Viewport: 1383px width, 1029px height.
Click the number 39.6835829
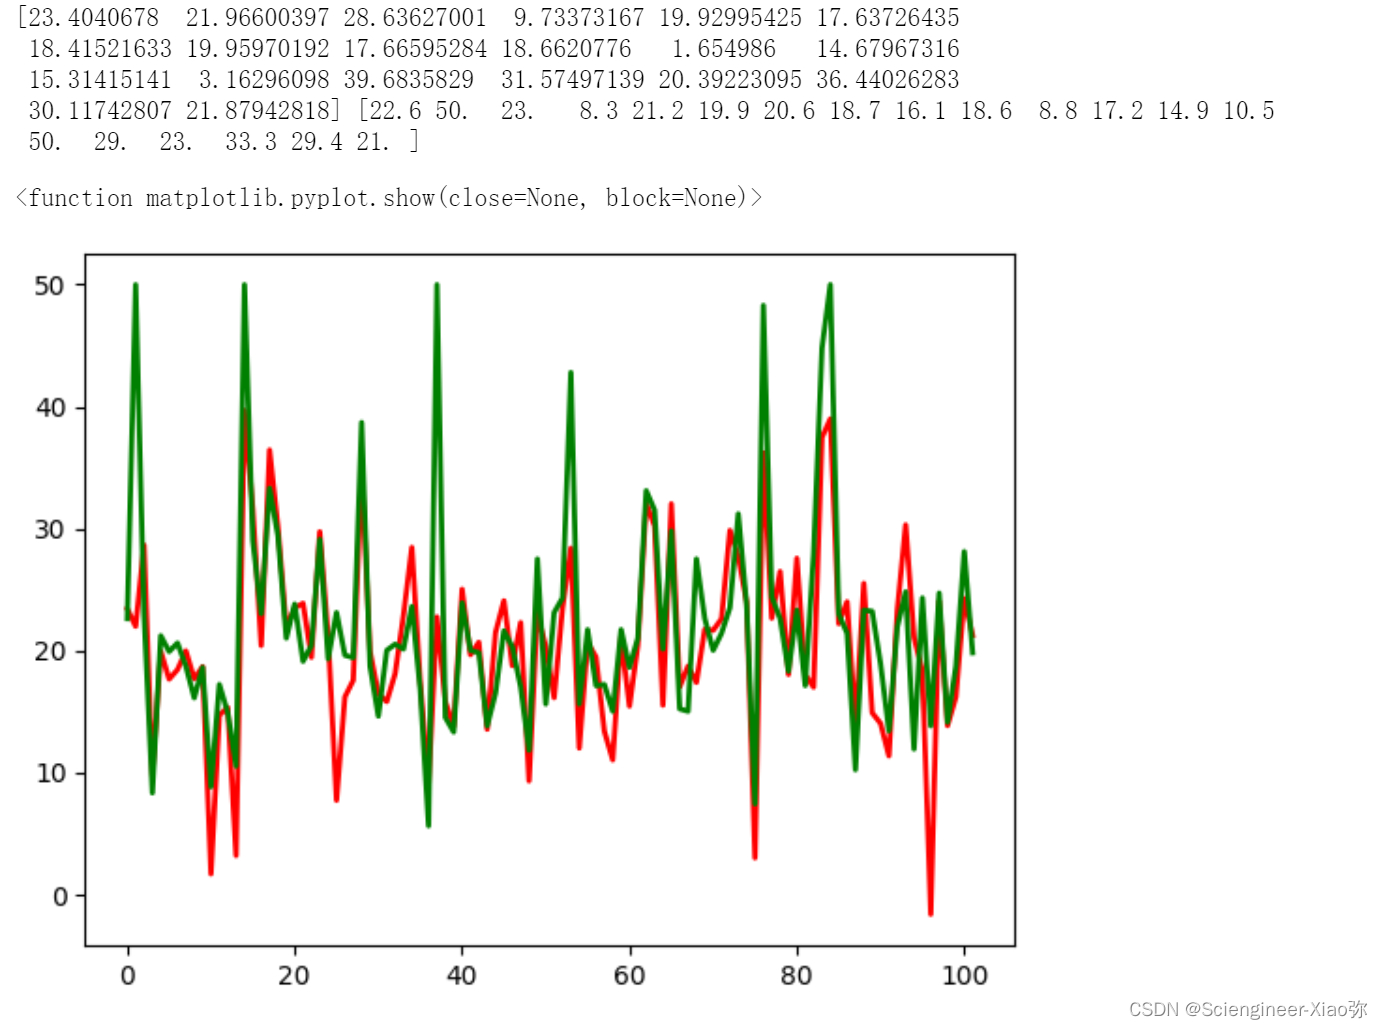409,80
